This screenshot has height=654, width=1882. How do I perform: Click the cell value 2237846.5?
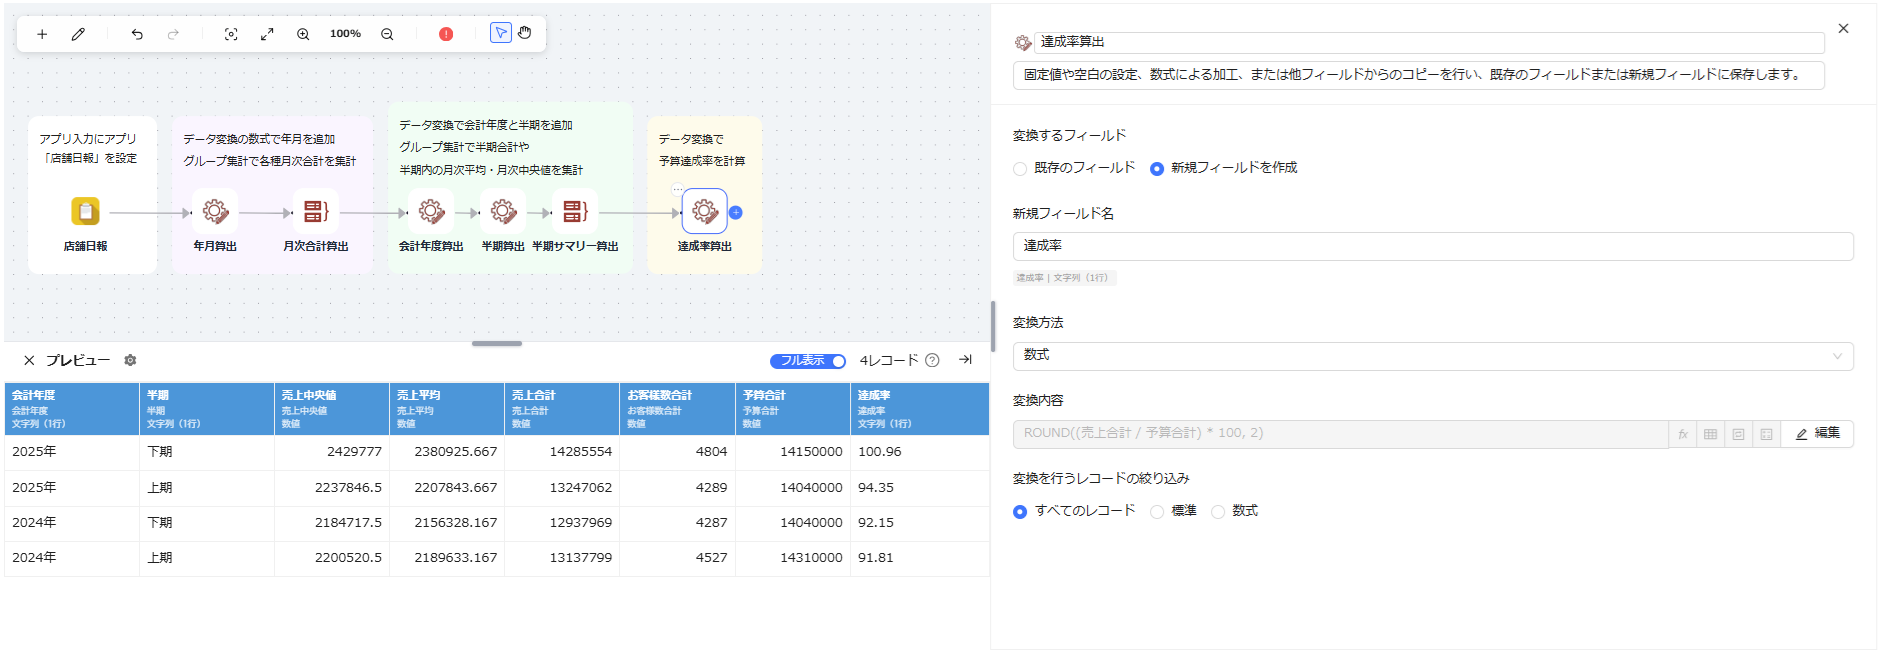349,488
